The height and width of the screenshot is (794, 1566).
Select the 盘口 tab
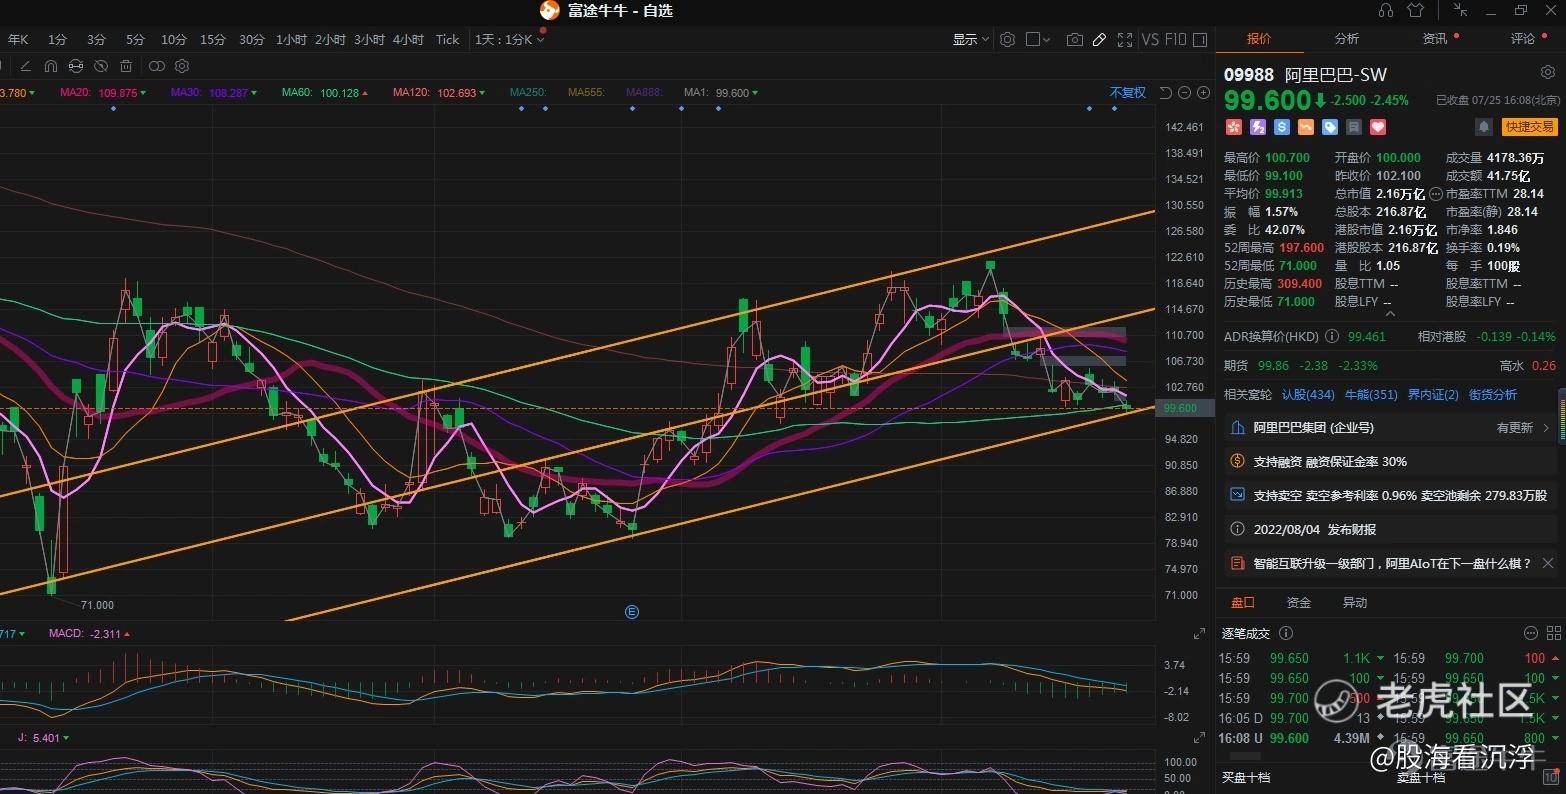click(1242, 603)
